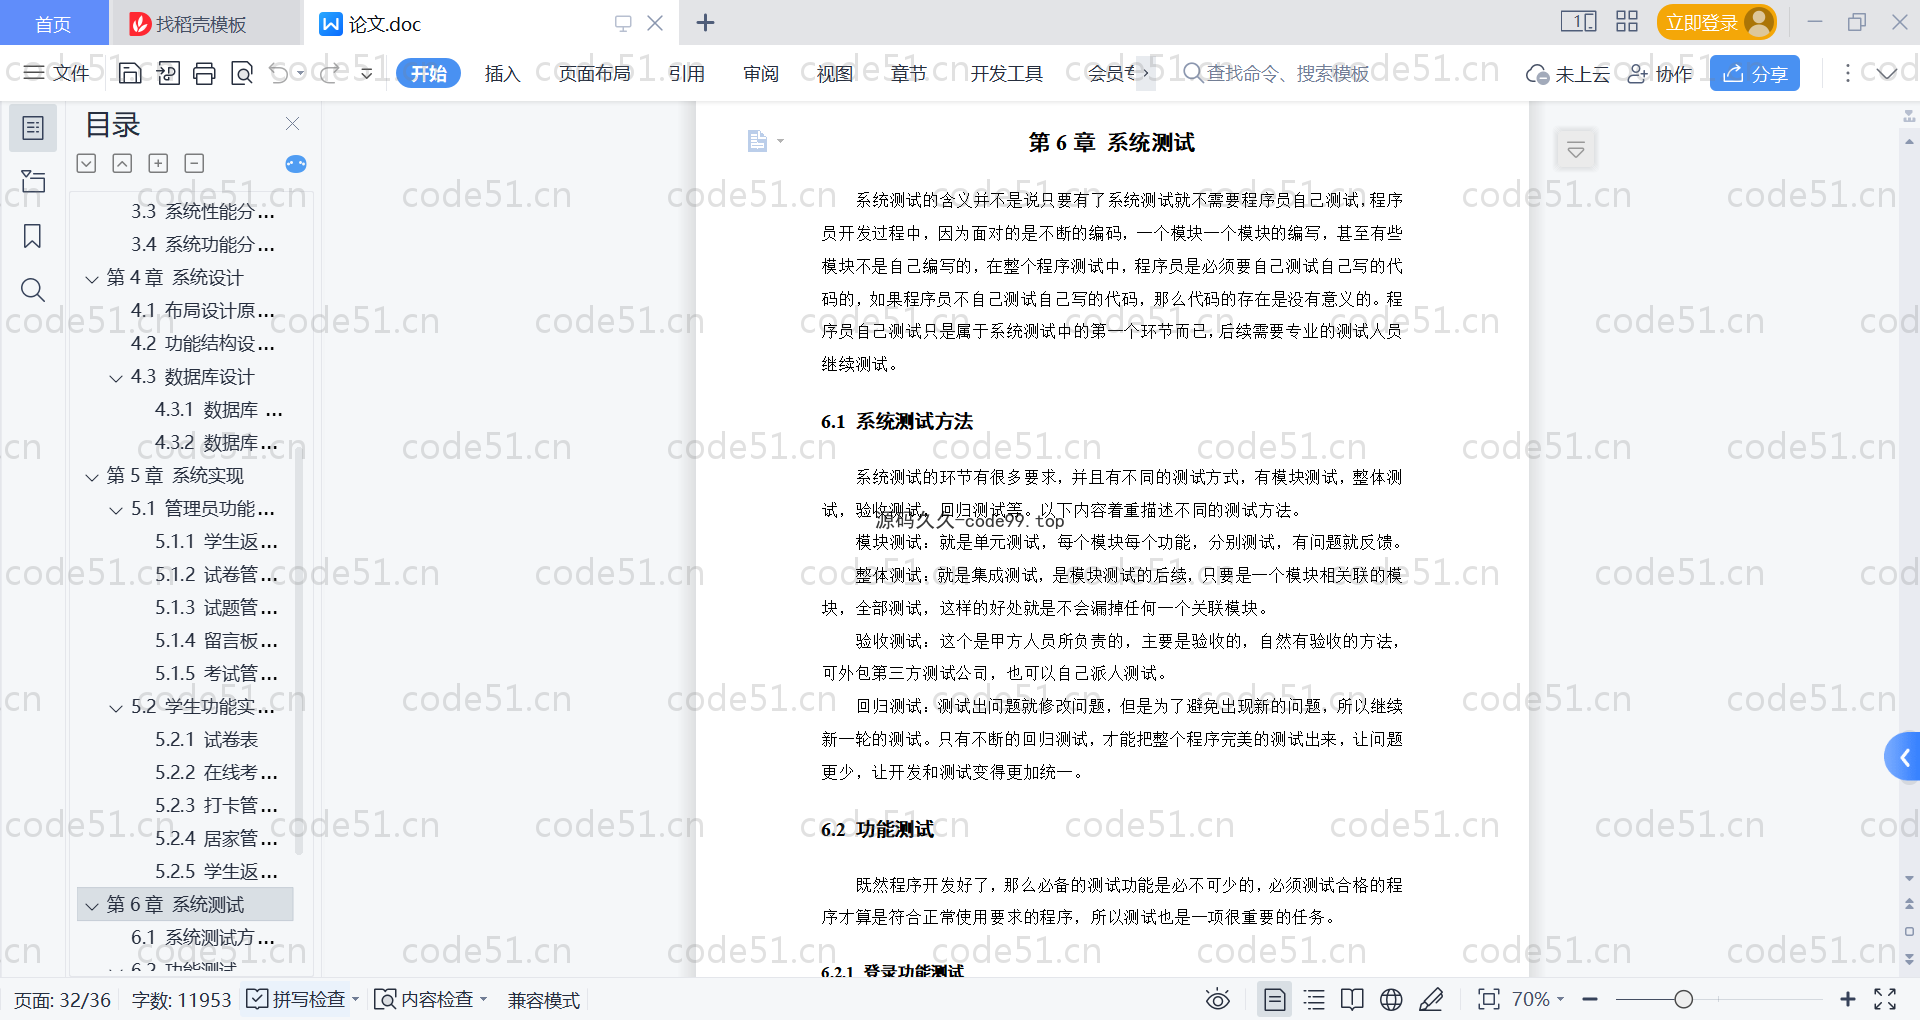
Task: Click the Print icon in quick toolbar
Action: (204, 73)
